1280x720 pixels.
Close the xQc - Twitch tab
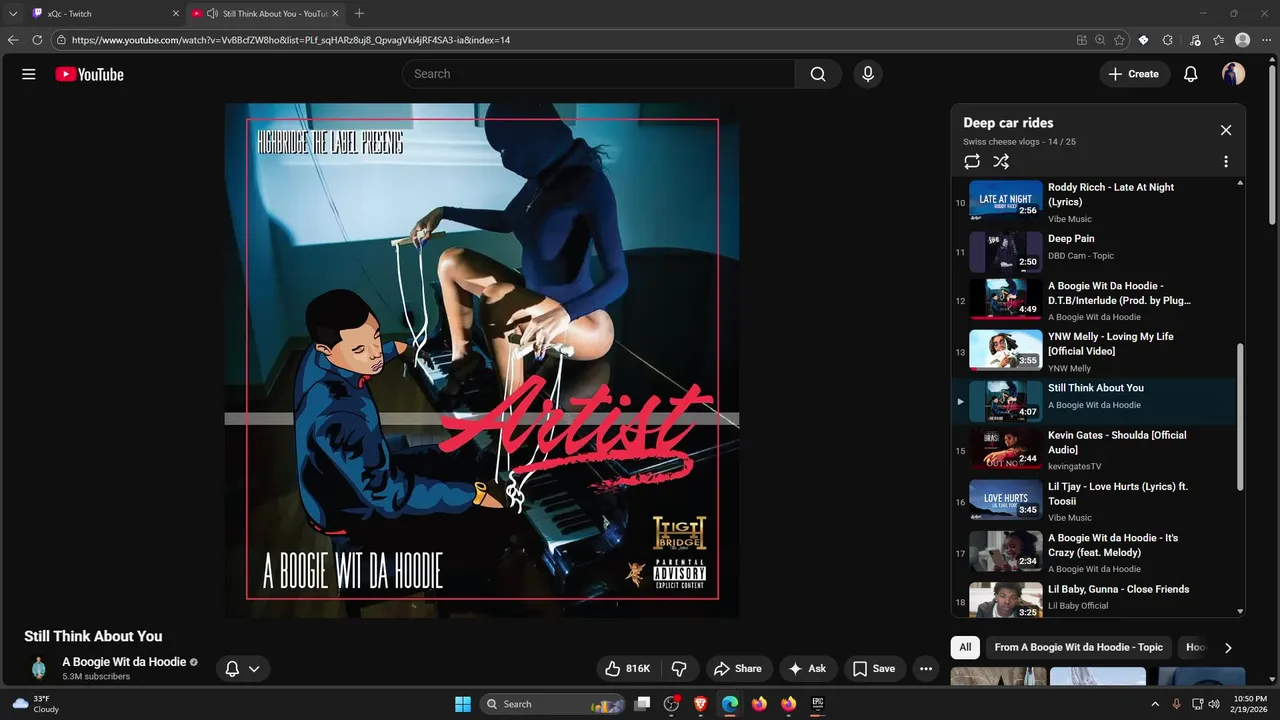[x=176, y=14]
